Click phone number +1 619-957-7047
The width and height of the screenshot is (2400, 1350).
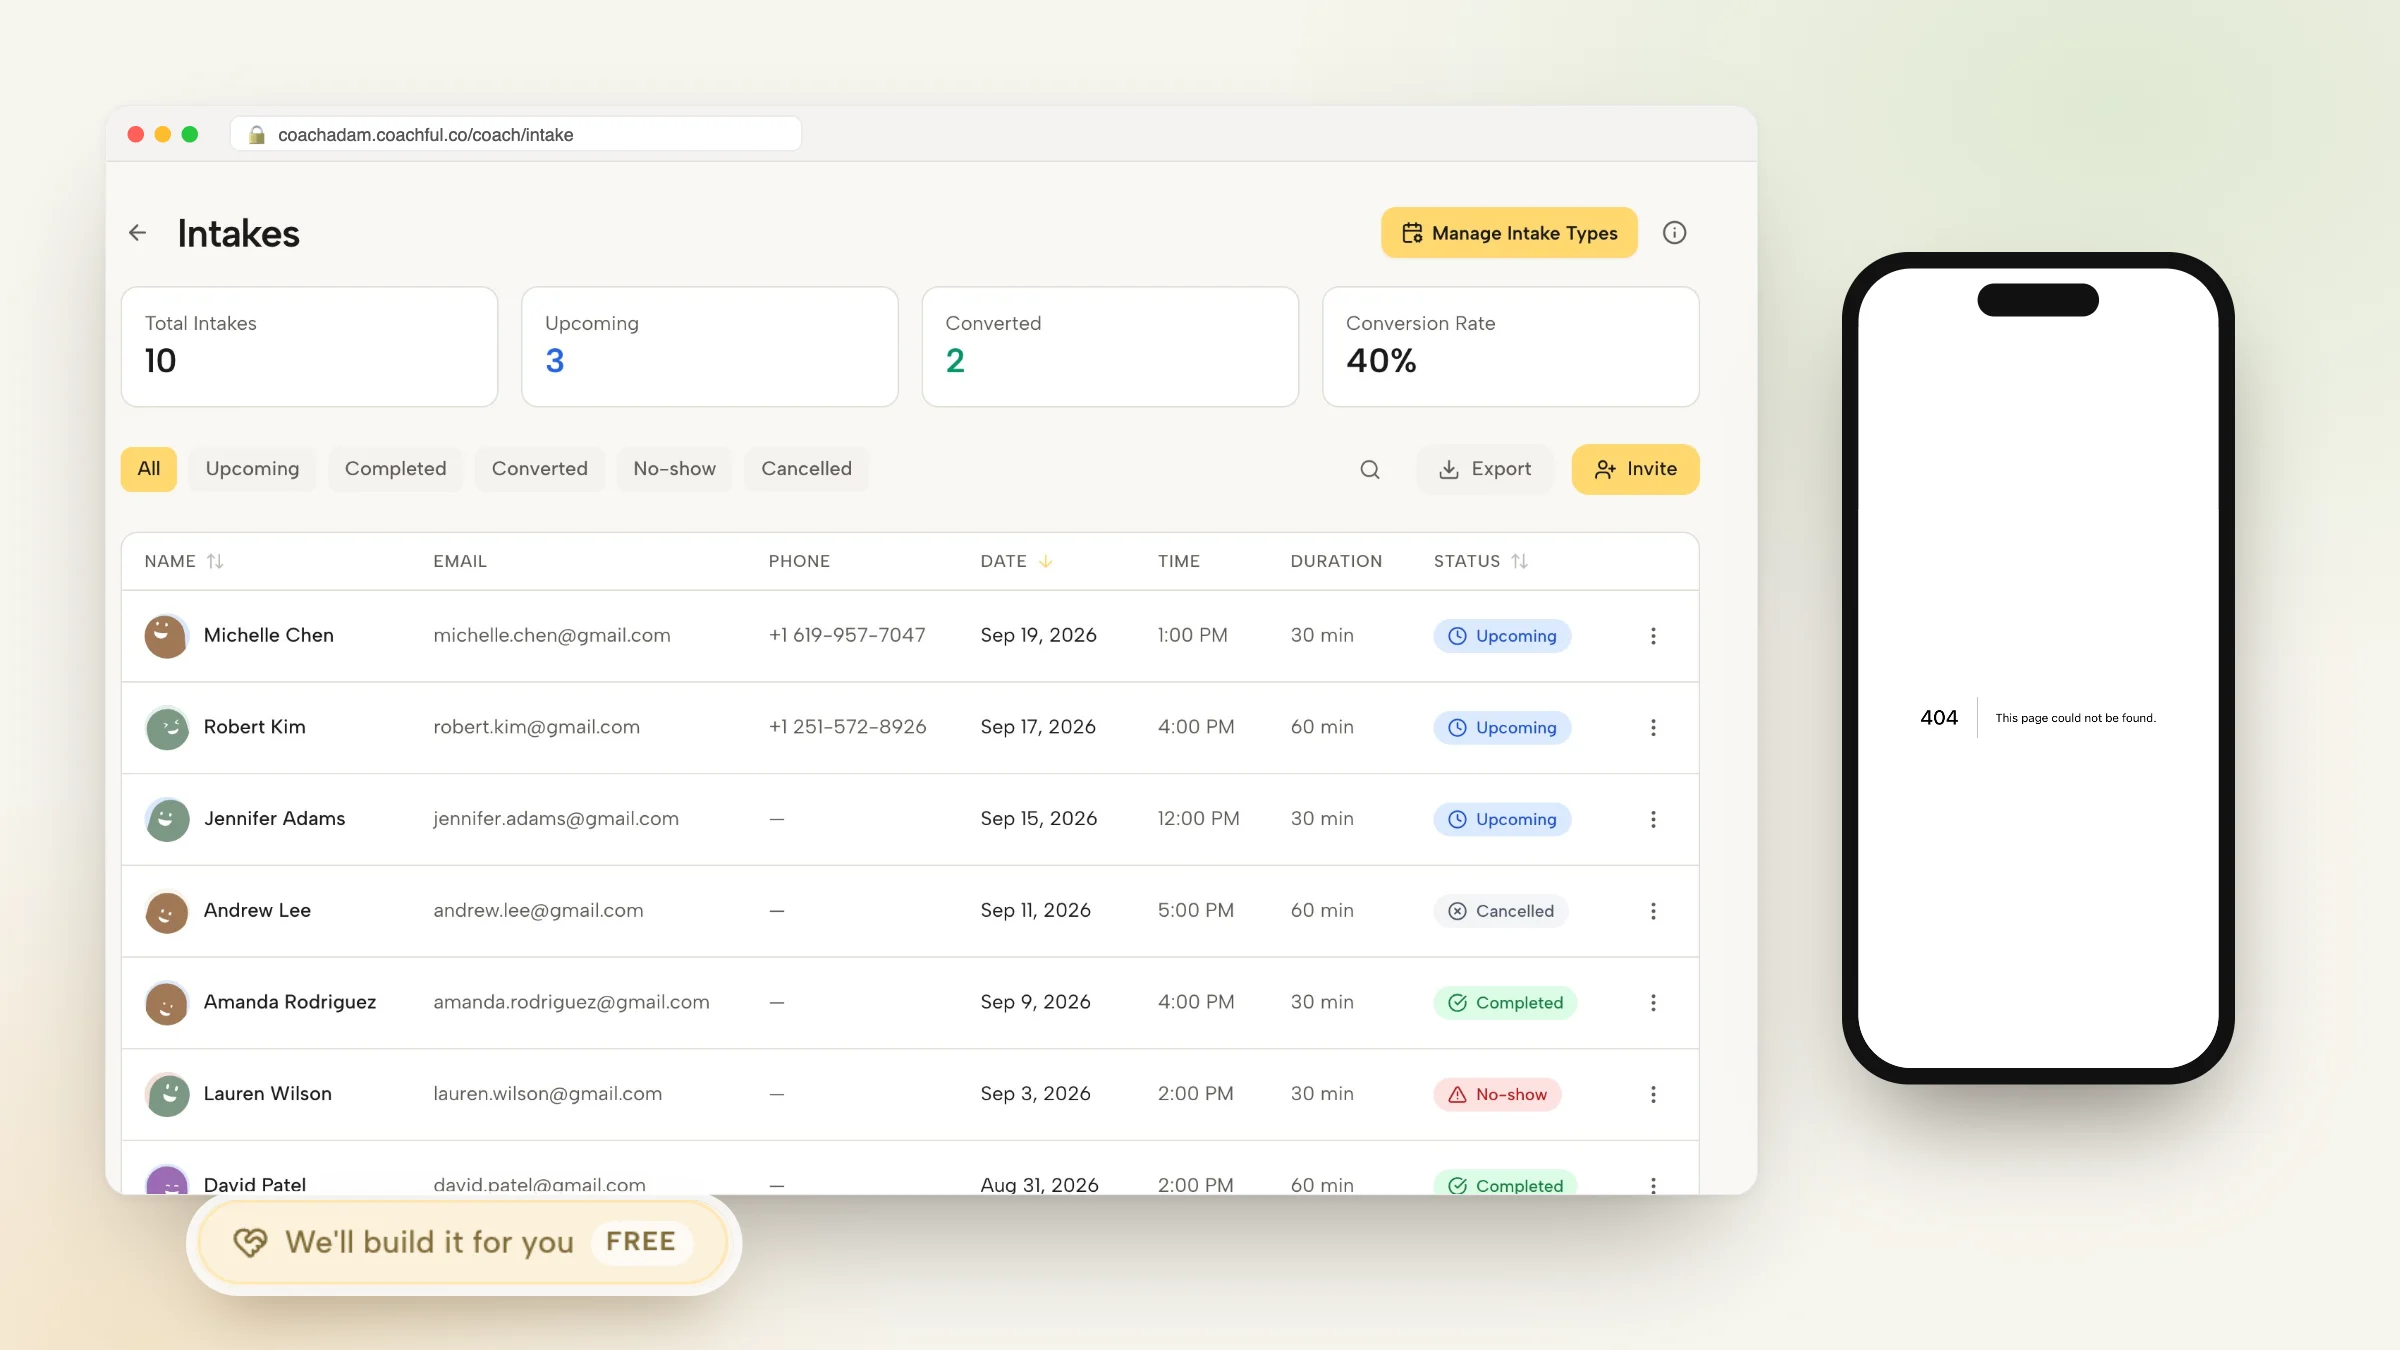pos(847,635)
